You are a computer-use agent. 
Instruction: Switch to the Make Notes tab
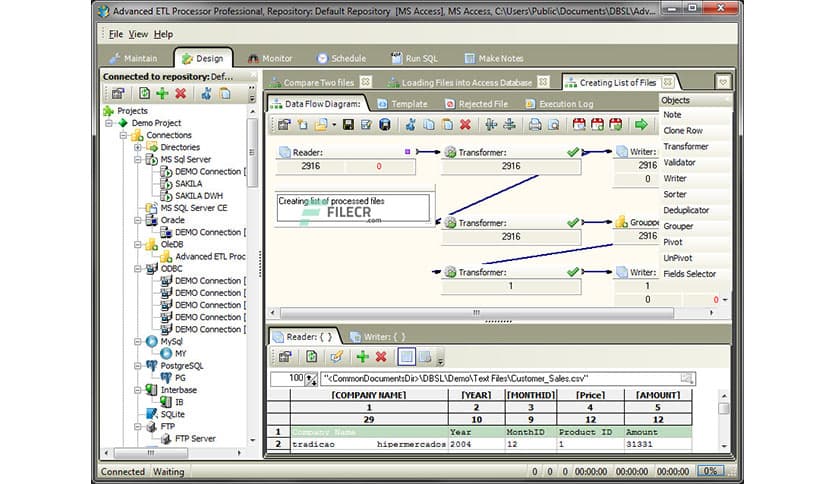pyautogui.click(x=494, y=58)
